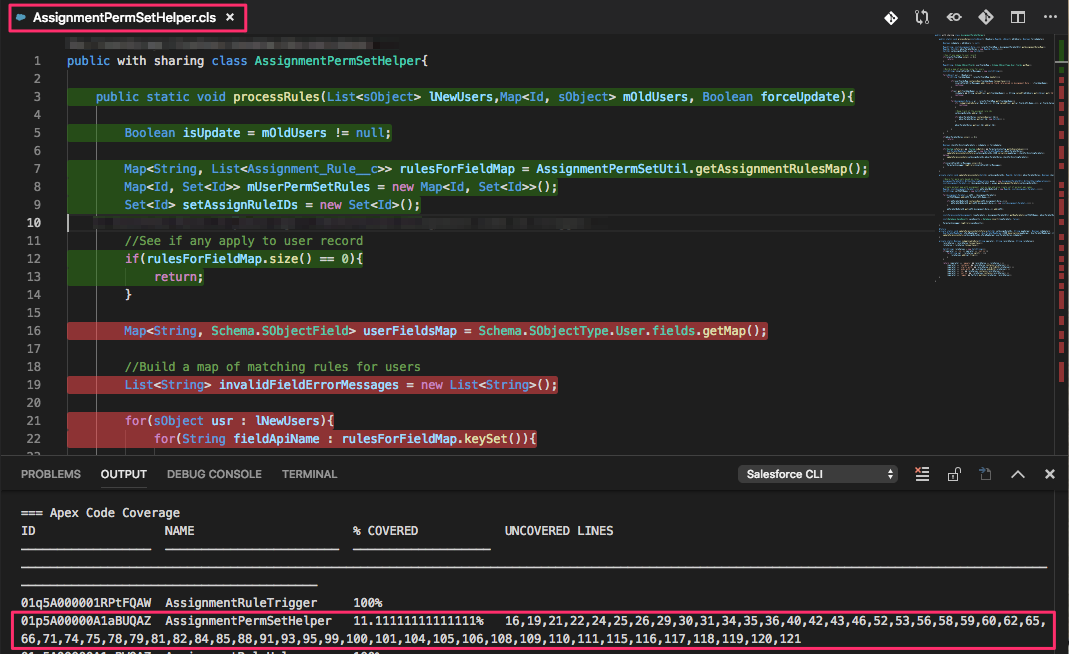Open the output log in an editor window
Image resolution: width=1069 pixels, height=654 pixels.
click(x=985, y=474)
